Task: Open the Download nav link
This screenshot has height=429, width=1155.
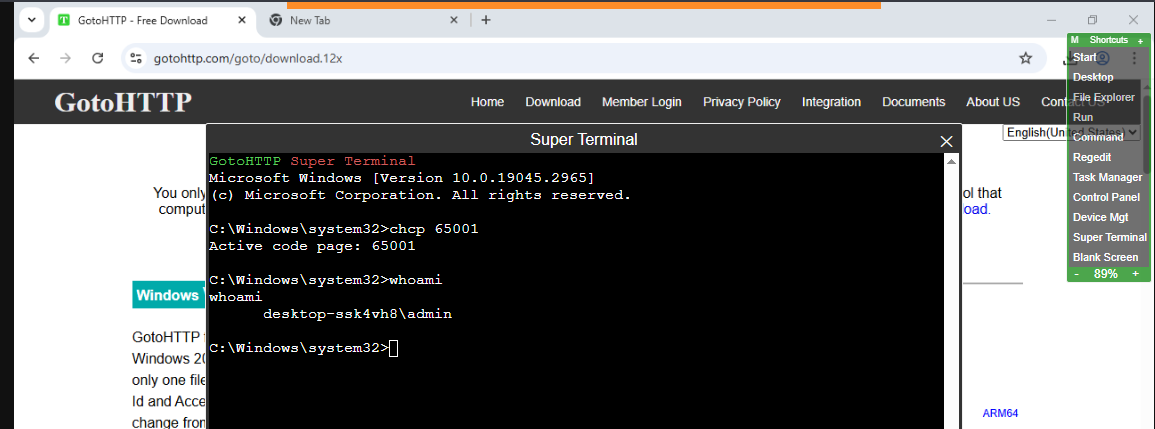Action: 553,102
